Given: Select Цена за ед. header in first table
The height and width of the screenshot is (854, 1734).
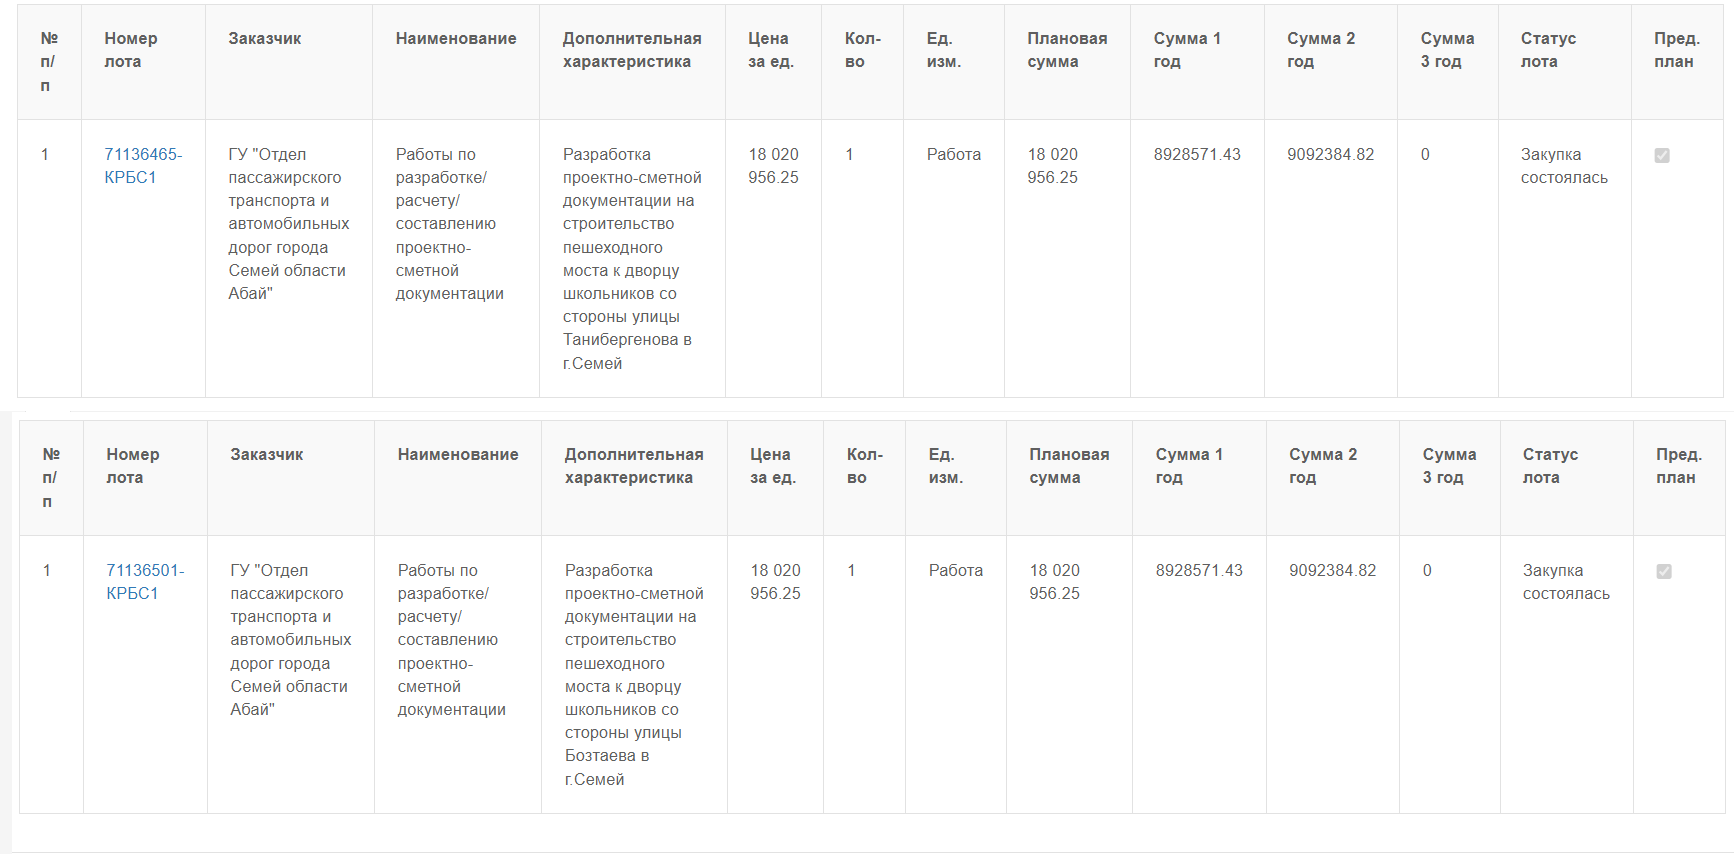Looking at the screenshot, I should point(771,50).
